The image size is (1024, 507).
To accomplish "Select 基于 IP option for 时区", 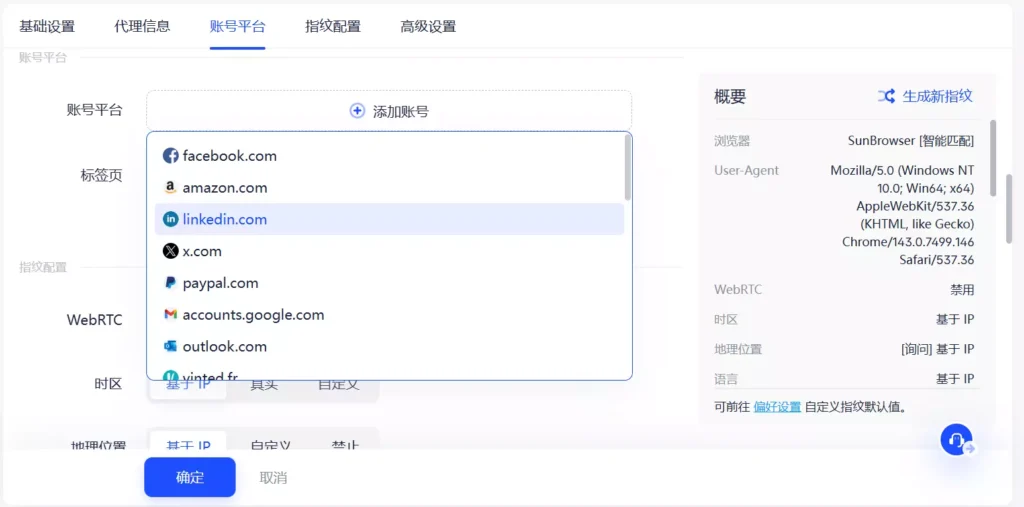I will (x=188, y=384).
